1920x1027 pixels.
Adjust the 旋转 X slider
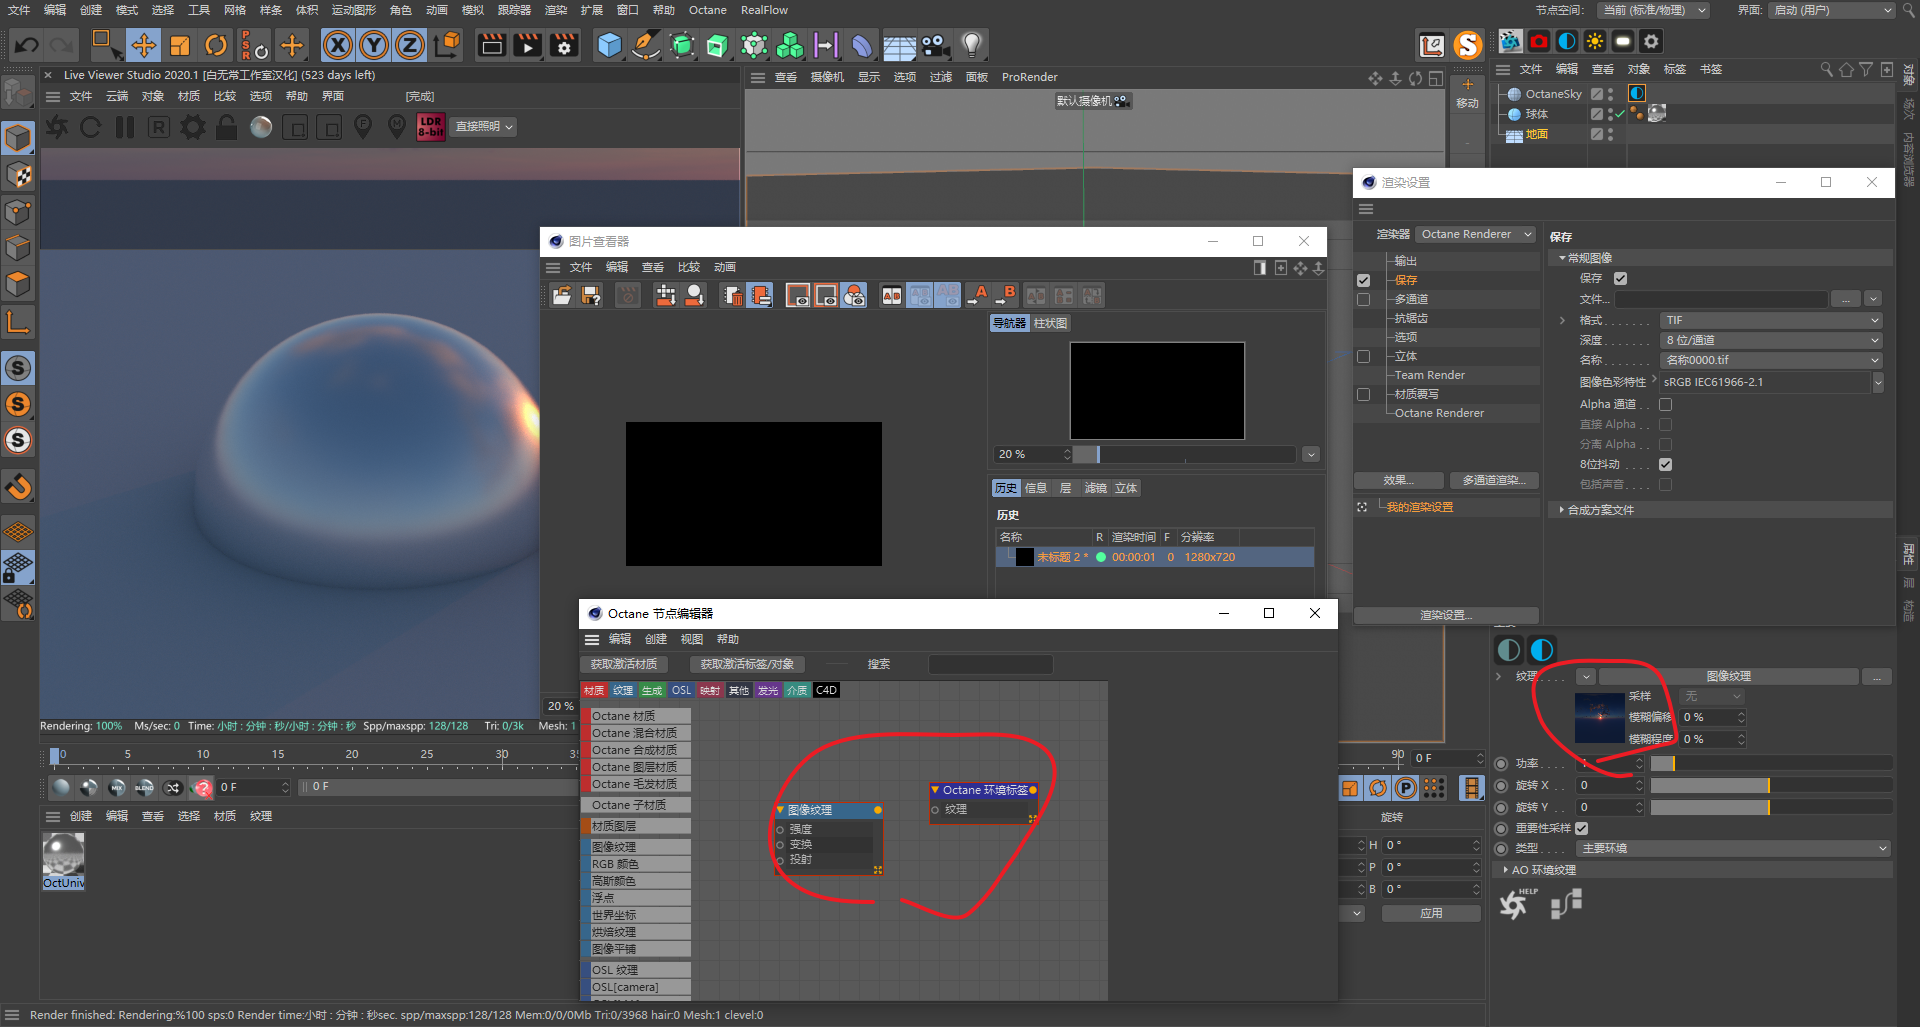pyautogui.click(x=1770, y=785)
